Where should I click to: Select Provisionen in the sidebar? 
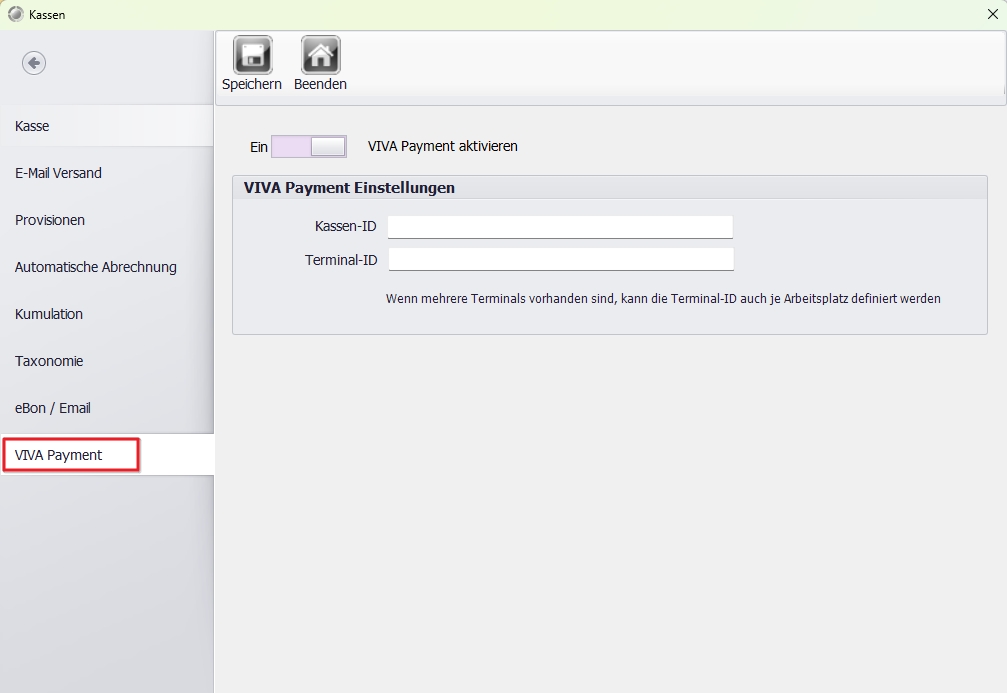(x=50, y=220)
